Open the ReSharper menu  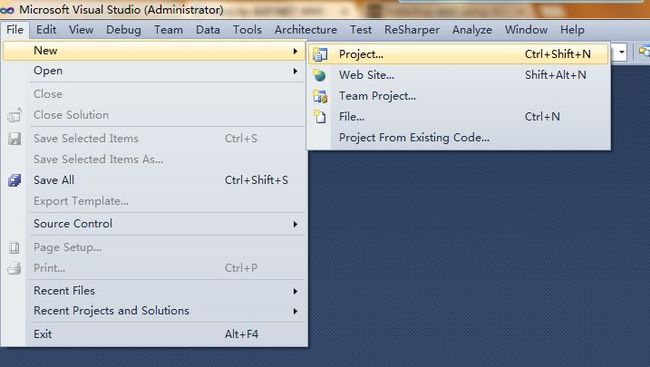click(x=412, y=30)
